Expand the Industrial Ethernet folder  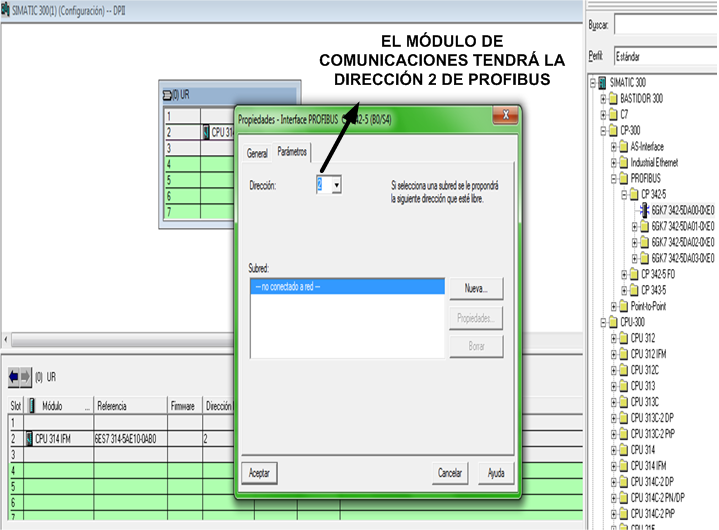[614, 163]
